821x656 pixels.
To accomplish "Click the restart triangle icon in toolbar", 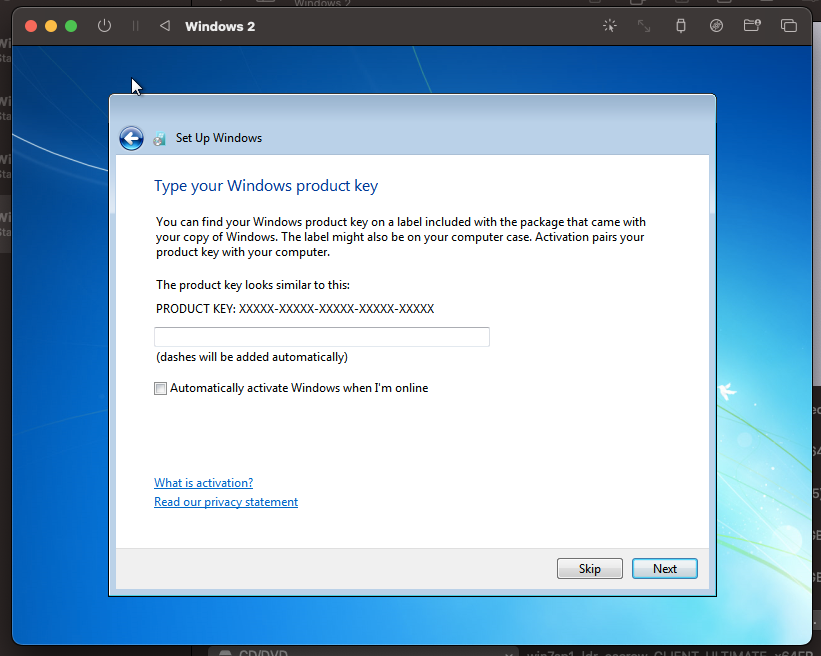I will [x=165, y=26].
